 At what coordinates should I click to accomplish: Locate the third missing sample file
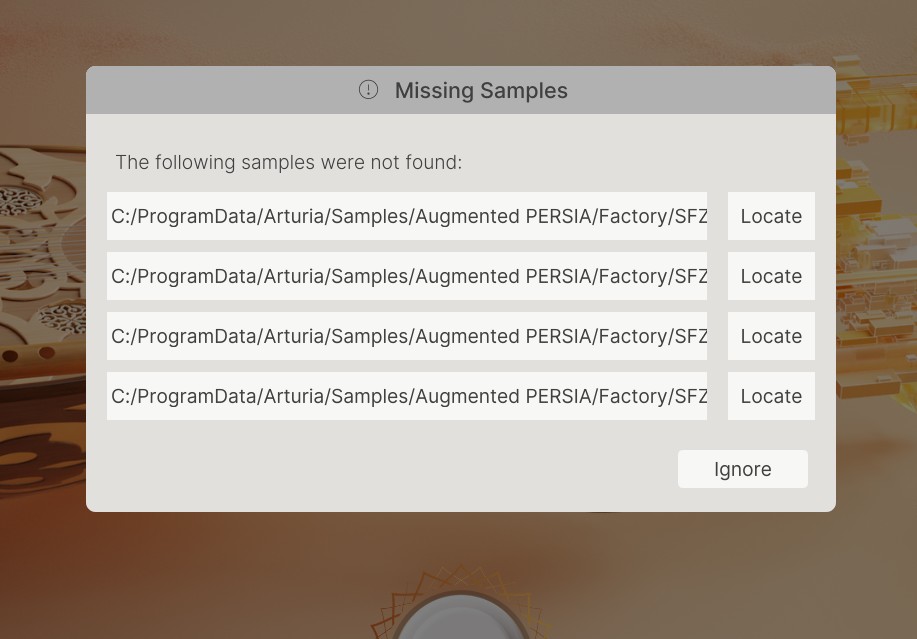click(770, 336)
